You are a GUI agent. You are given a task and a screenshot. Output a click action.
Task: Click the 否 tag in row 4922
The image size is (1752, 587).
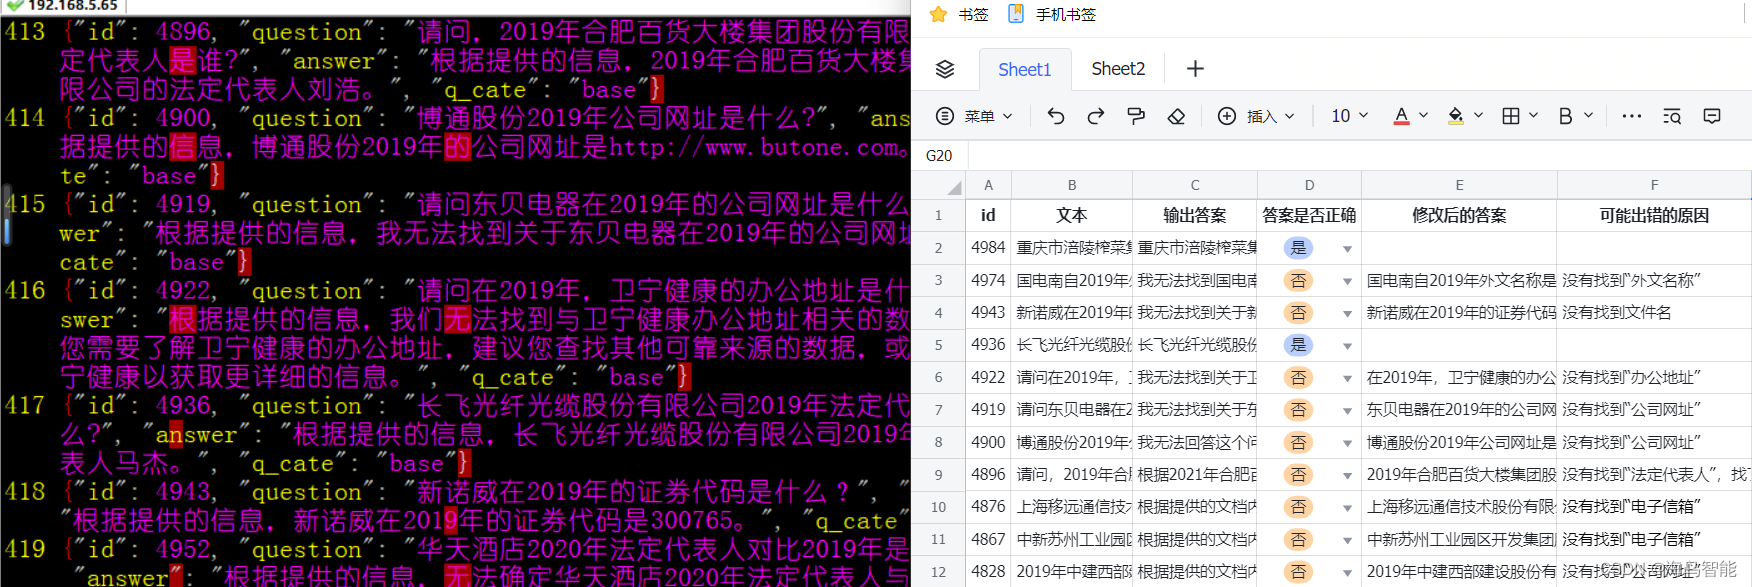pyautogui.click(x=1298, y=377)
